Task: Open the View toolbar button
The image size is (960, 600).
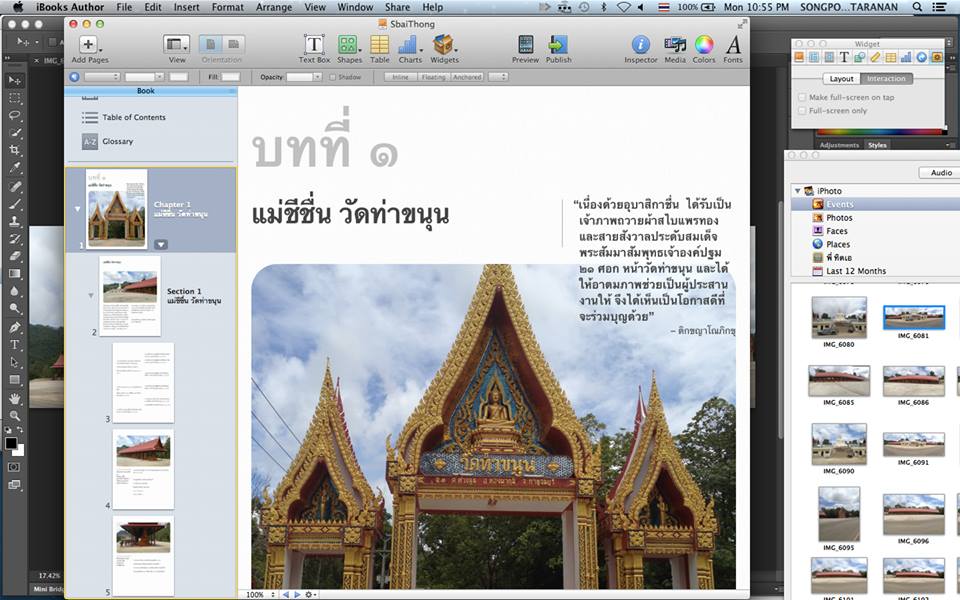Action: click(x=176, y=45)
